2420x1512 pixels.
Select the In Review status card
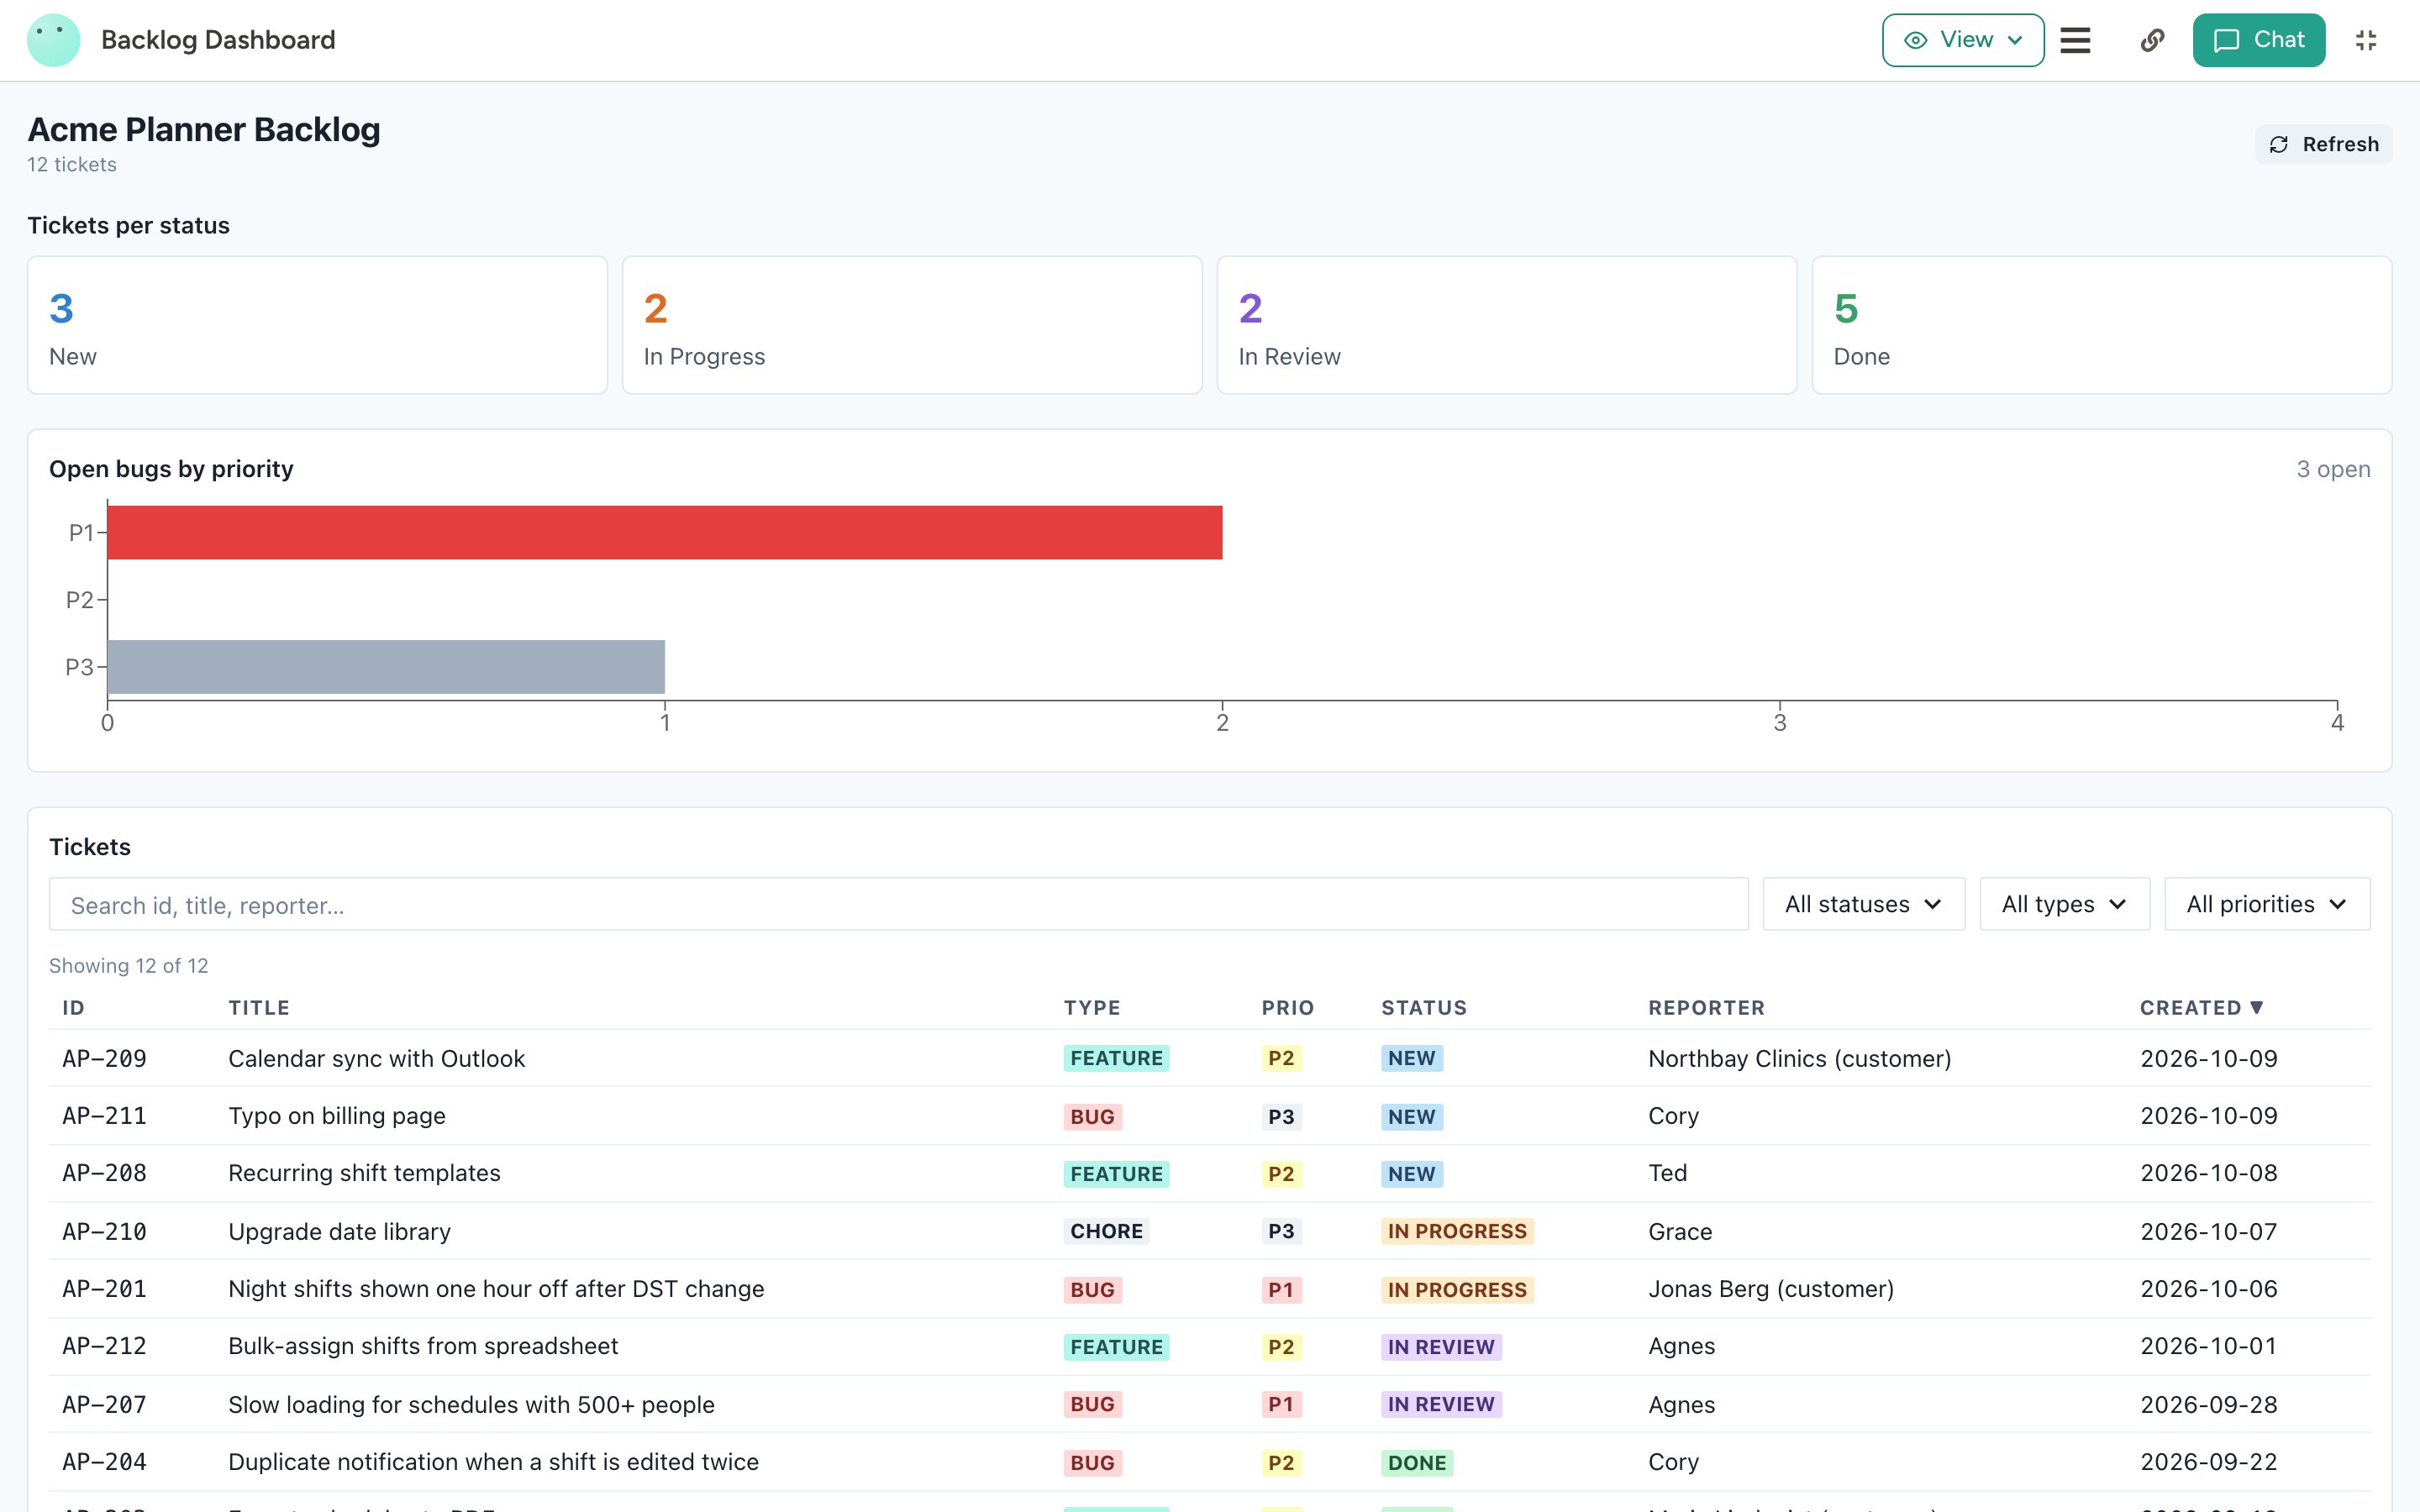(x=1506, y=325)
